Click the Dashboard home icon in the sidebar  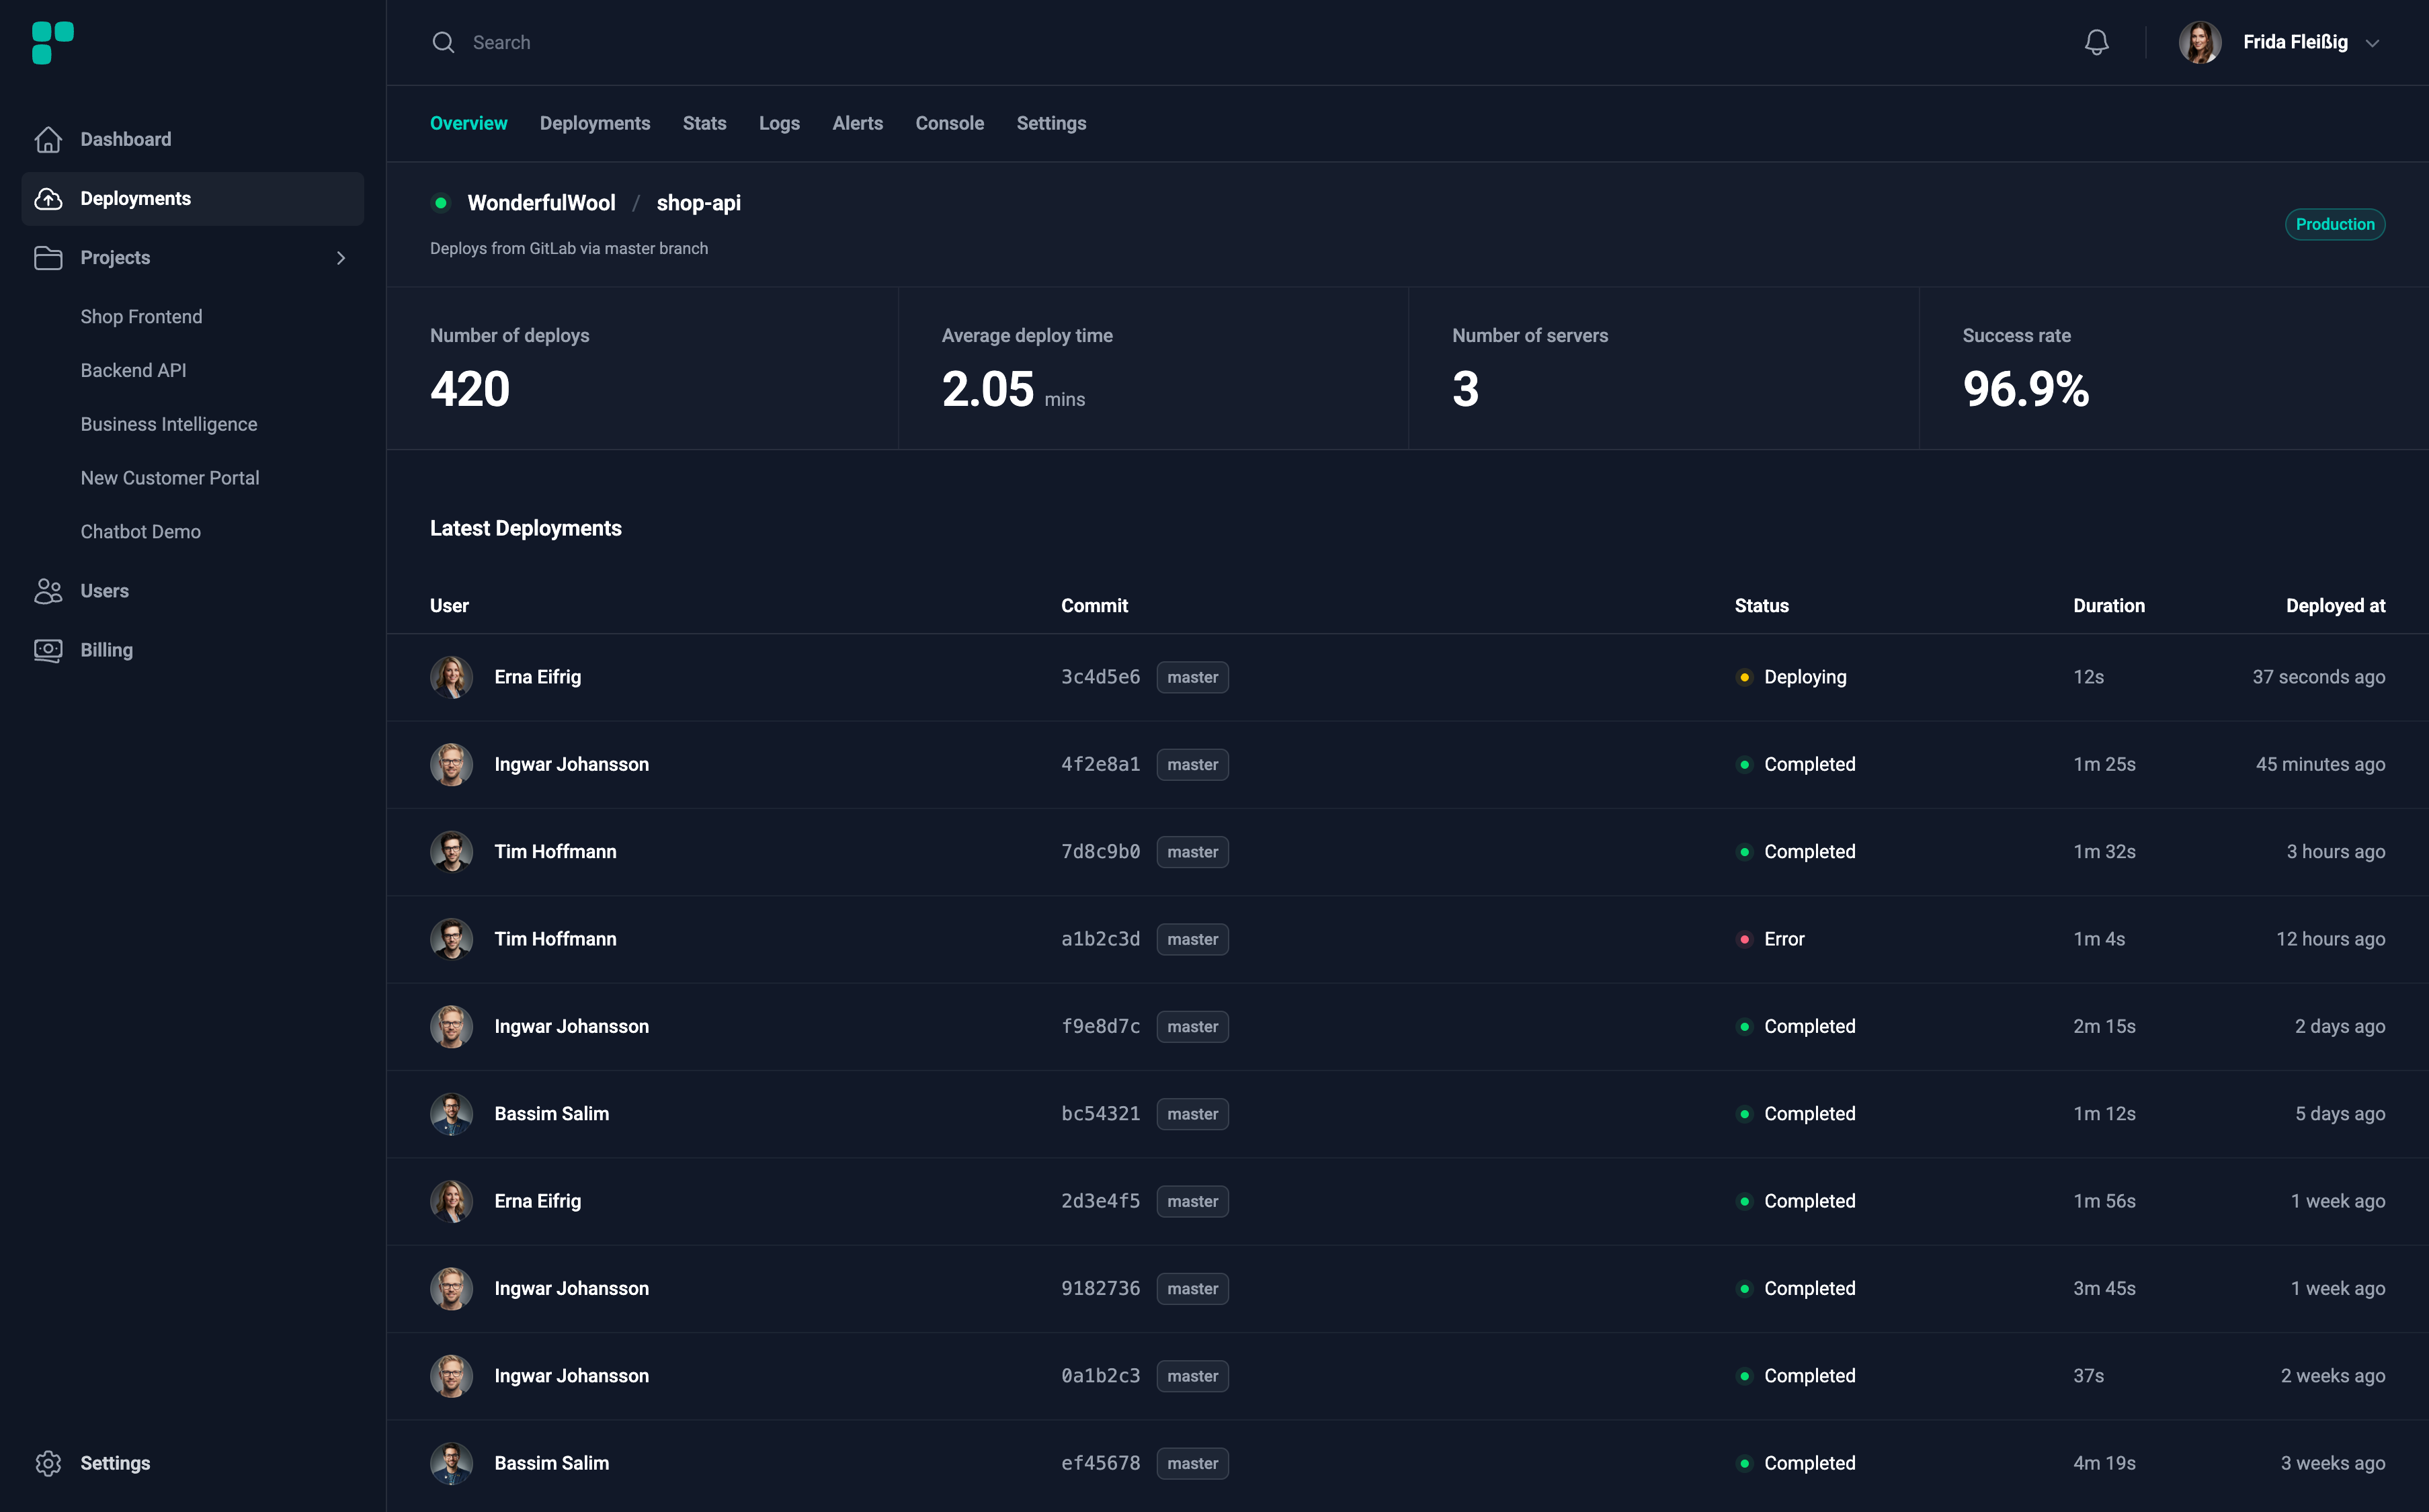48,139
